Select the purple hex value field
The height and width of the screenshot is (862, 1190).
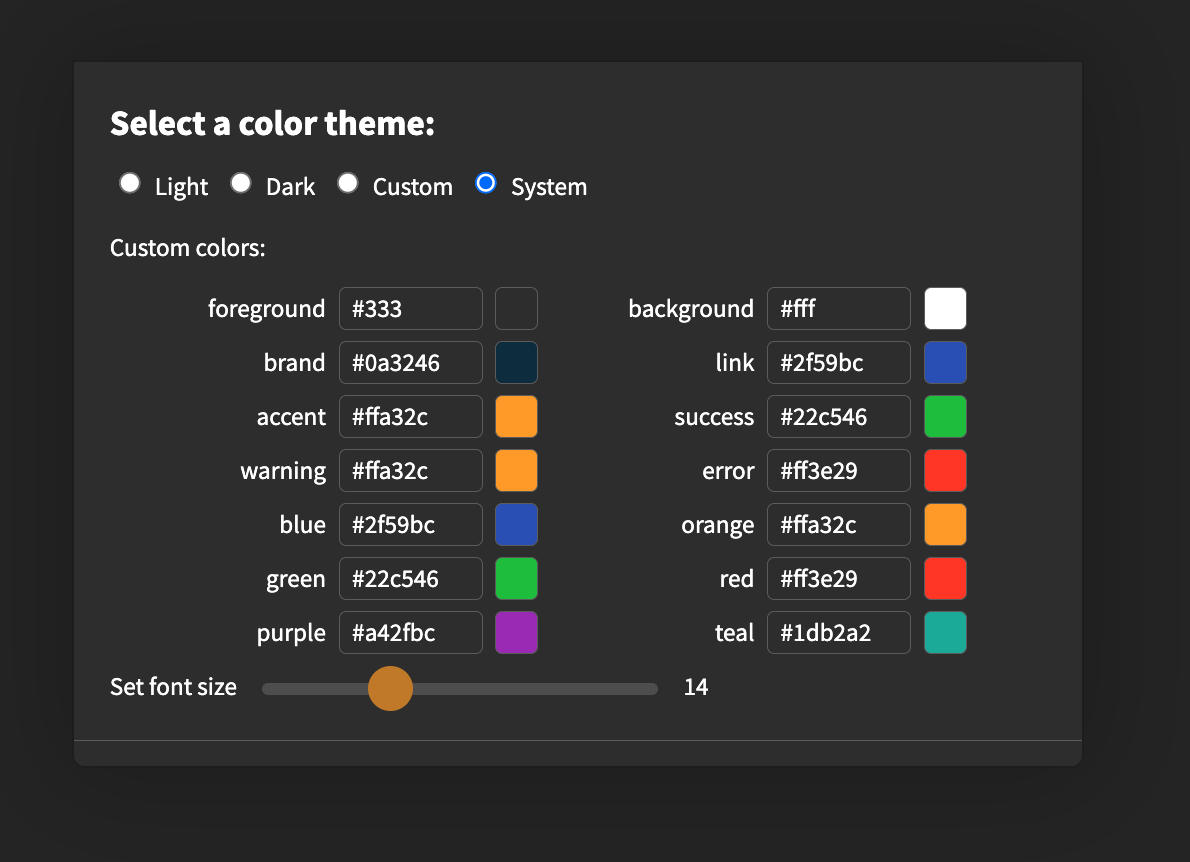click(411, 633)
